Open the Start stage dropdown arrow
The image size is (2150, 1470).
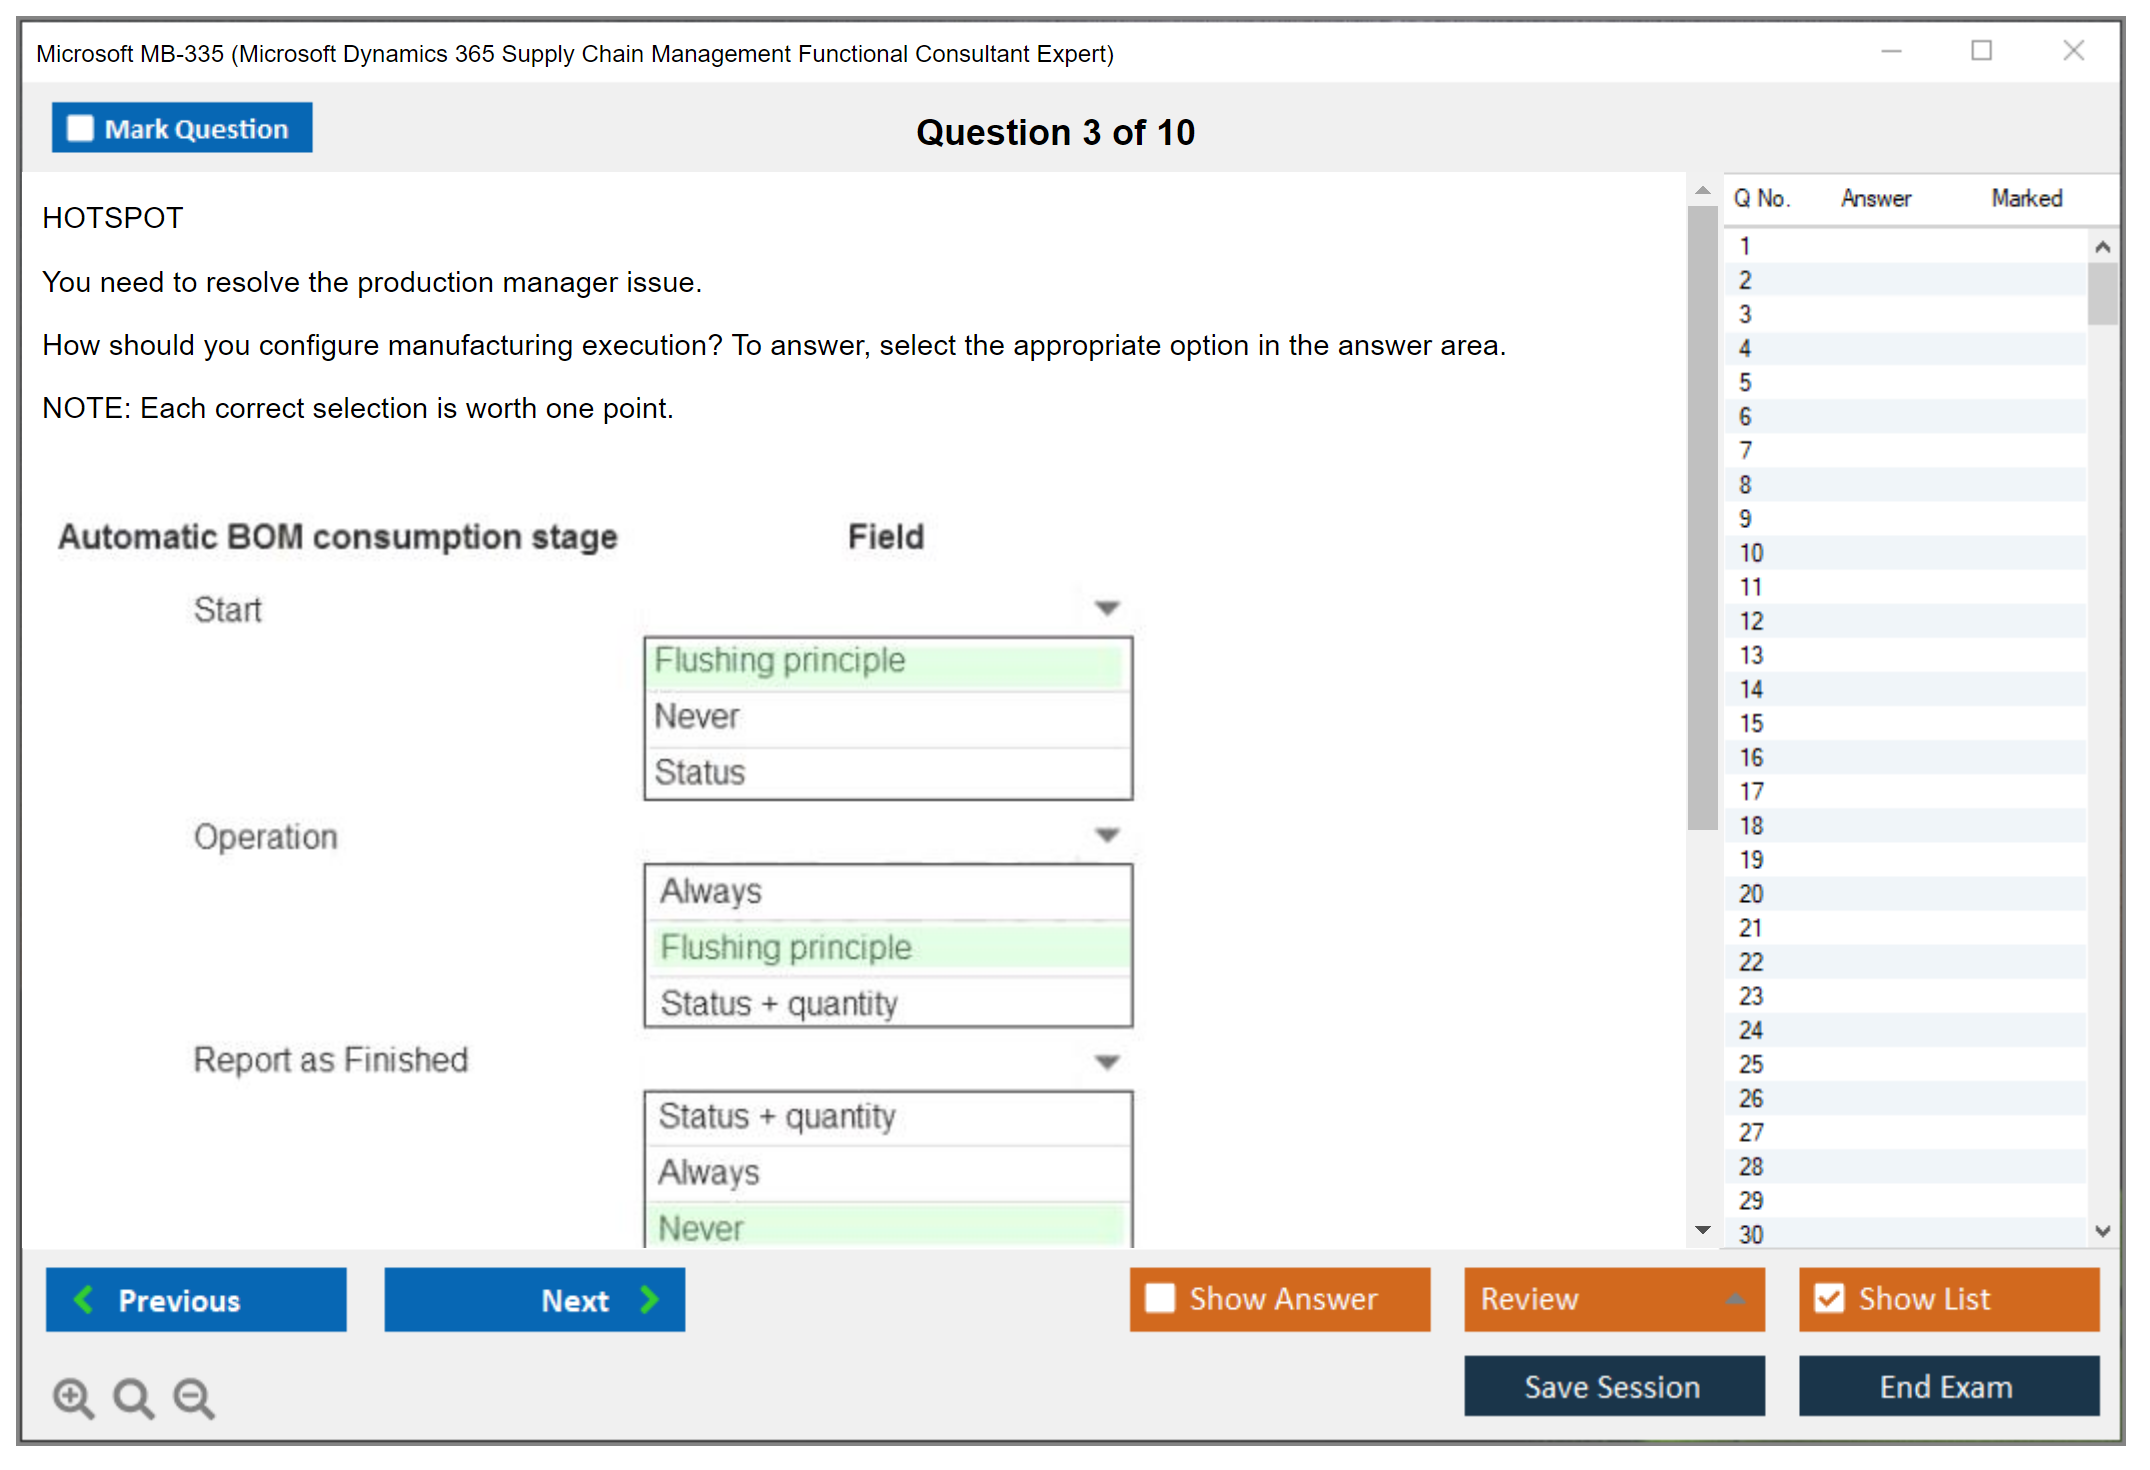tap(1106, 608)
